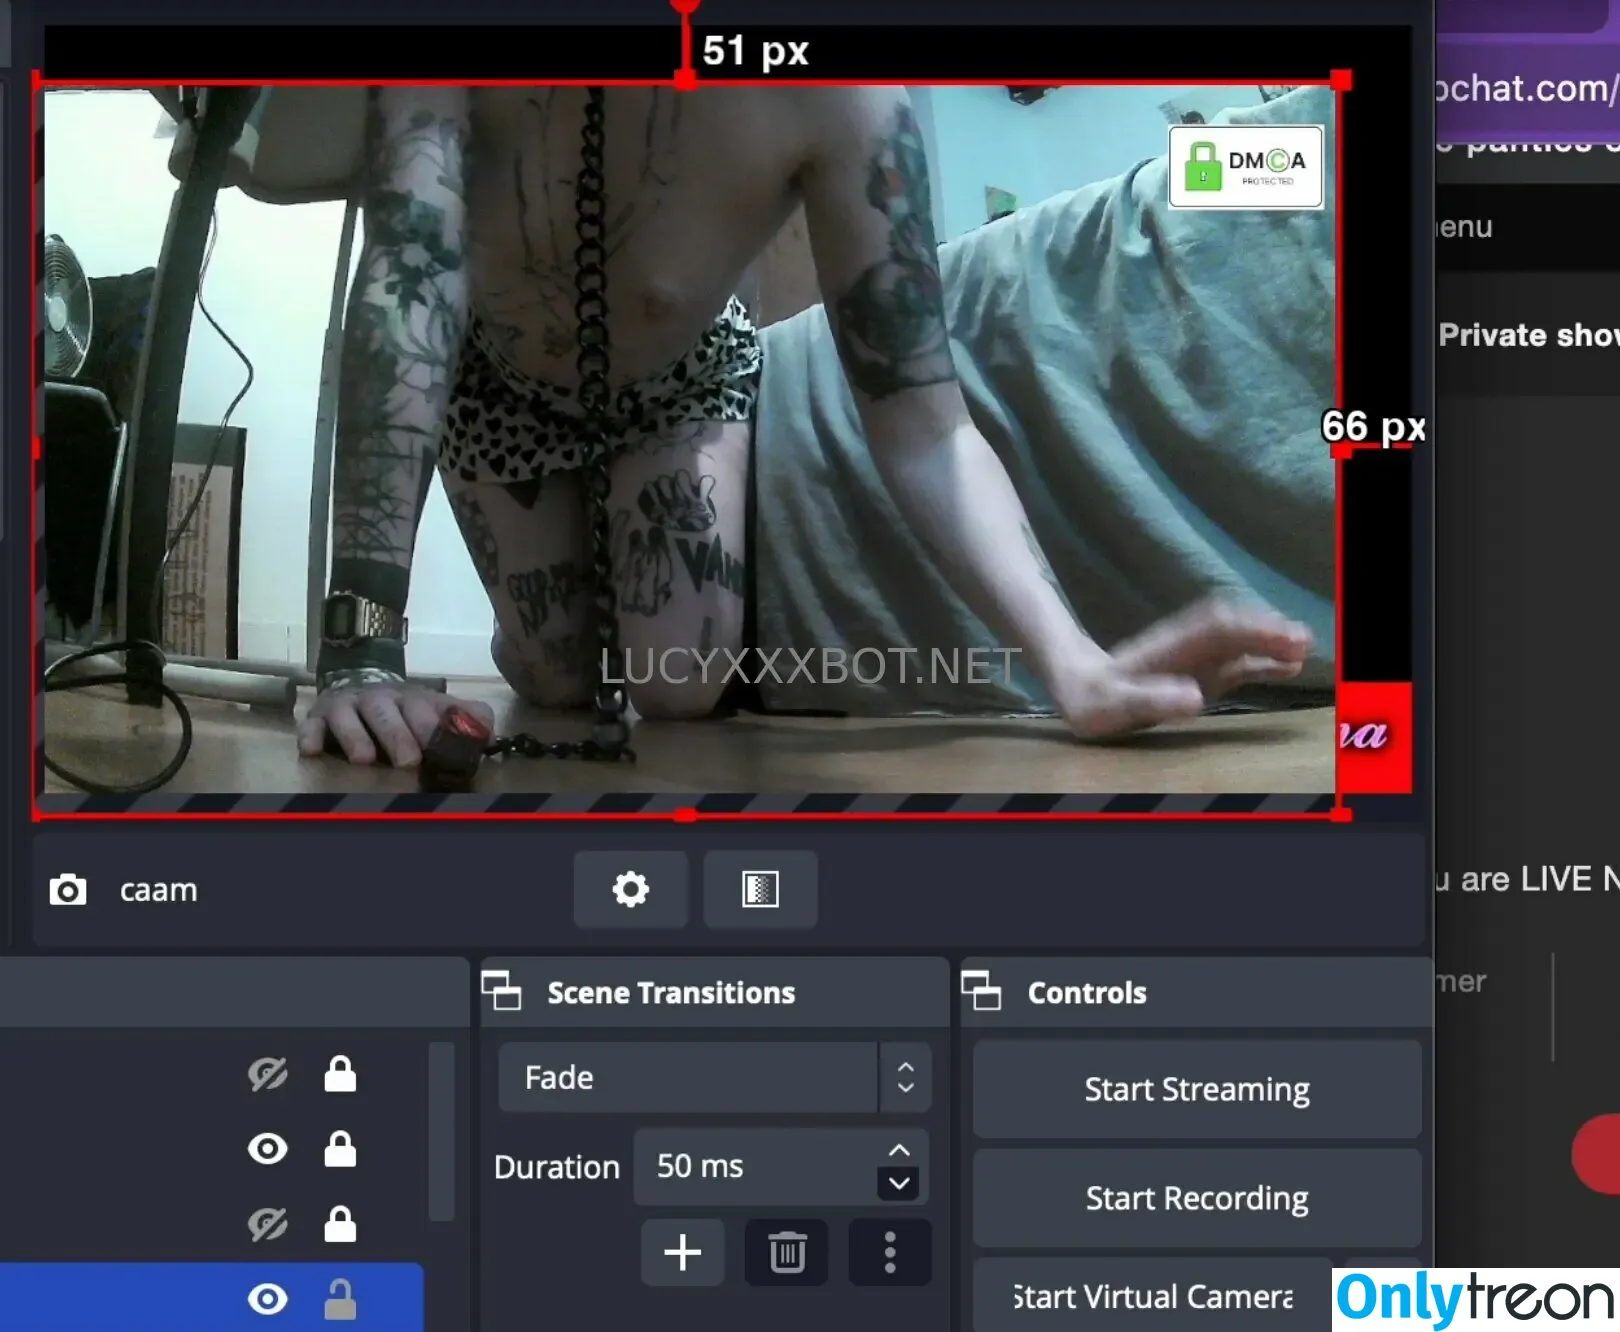Click Start Recording button
Screen dimensions: 1620x1332
tap(1197, 1198)
